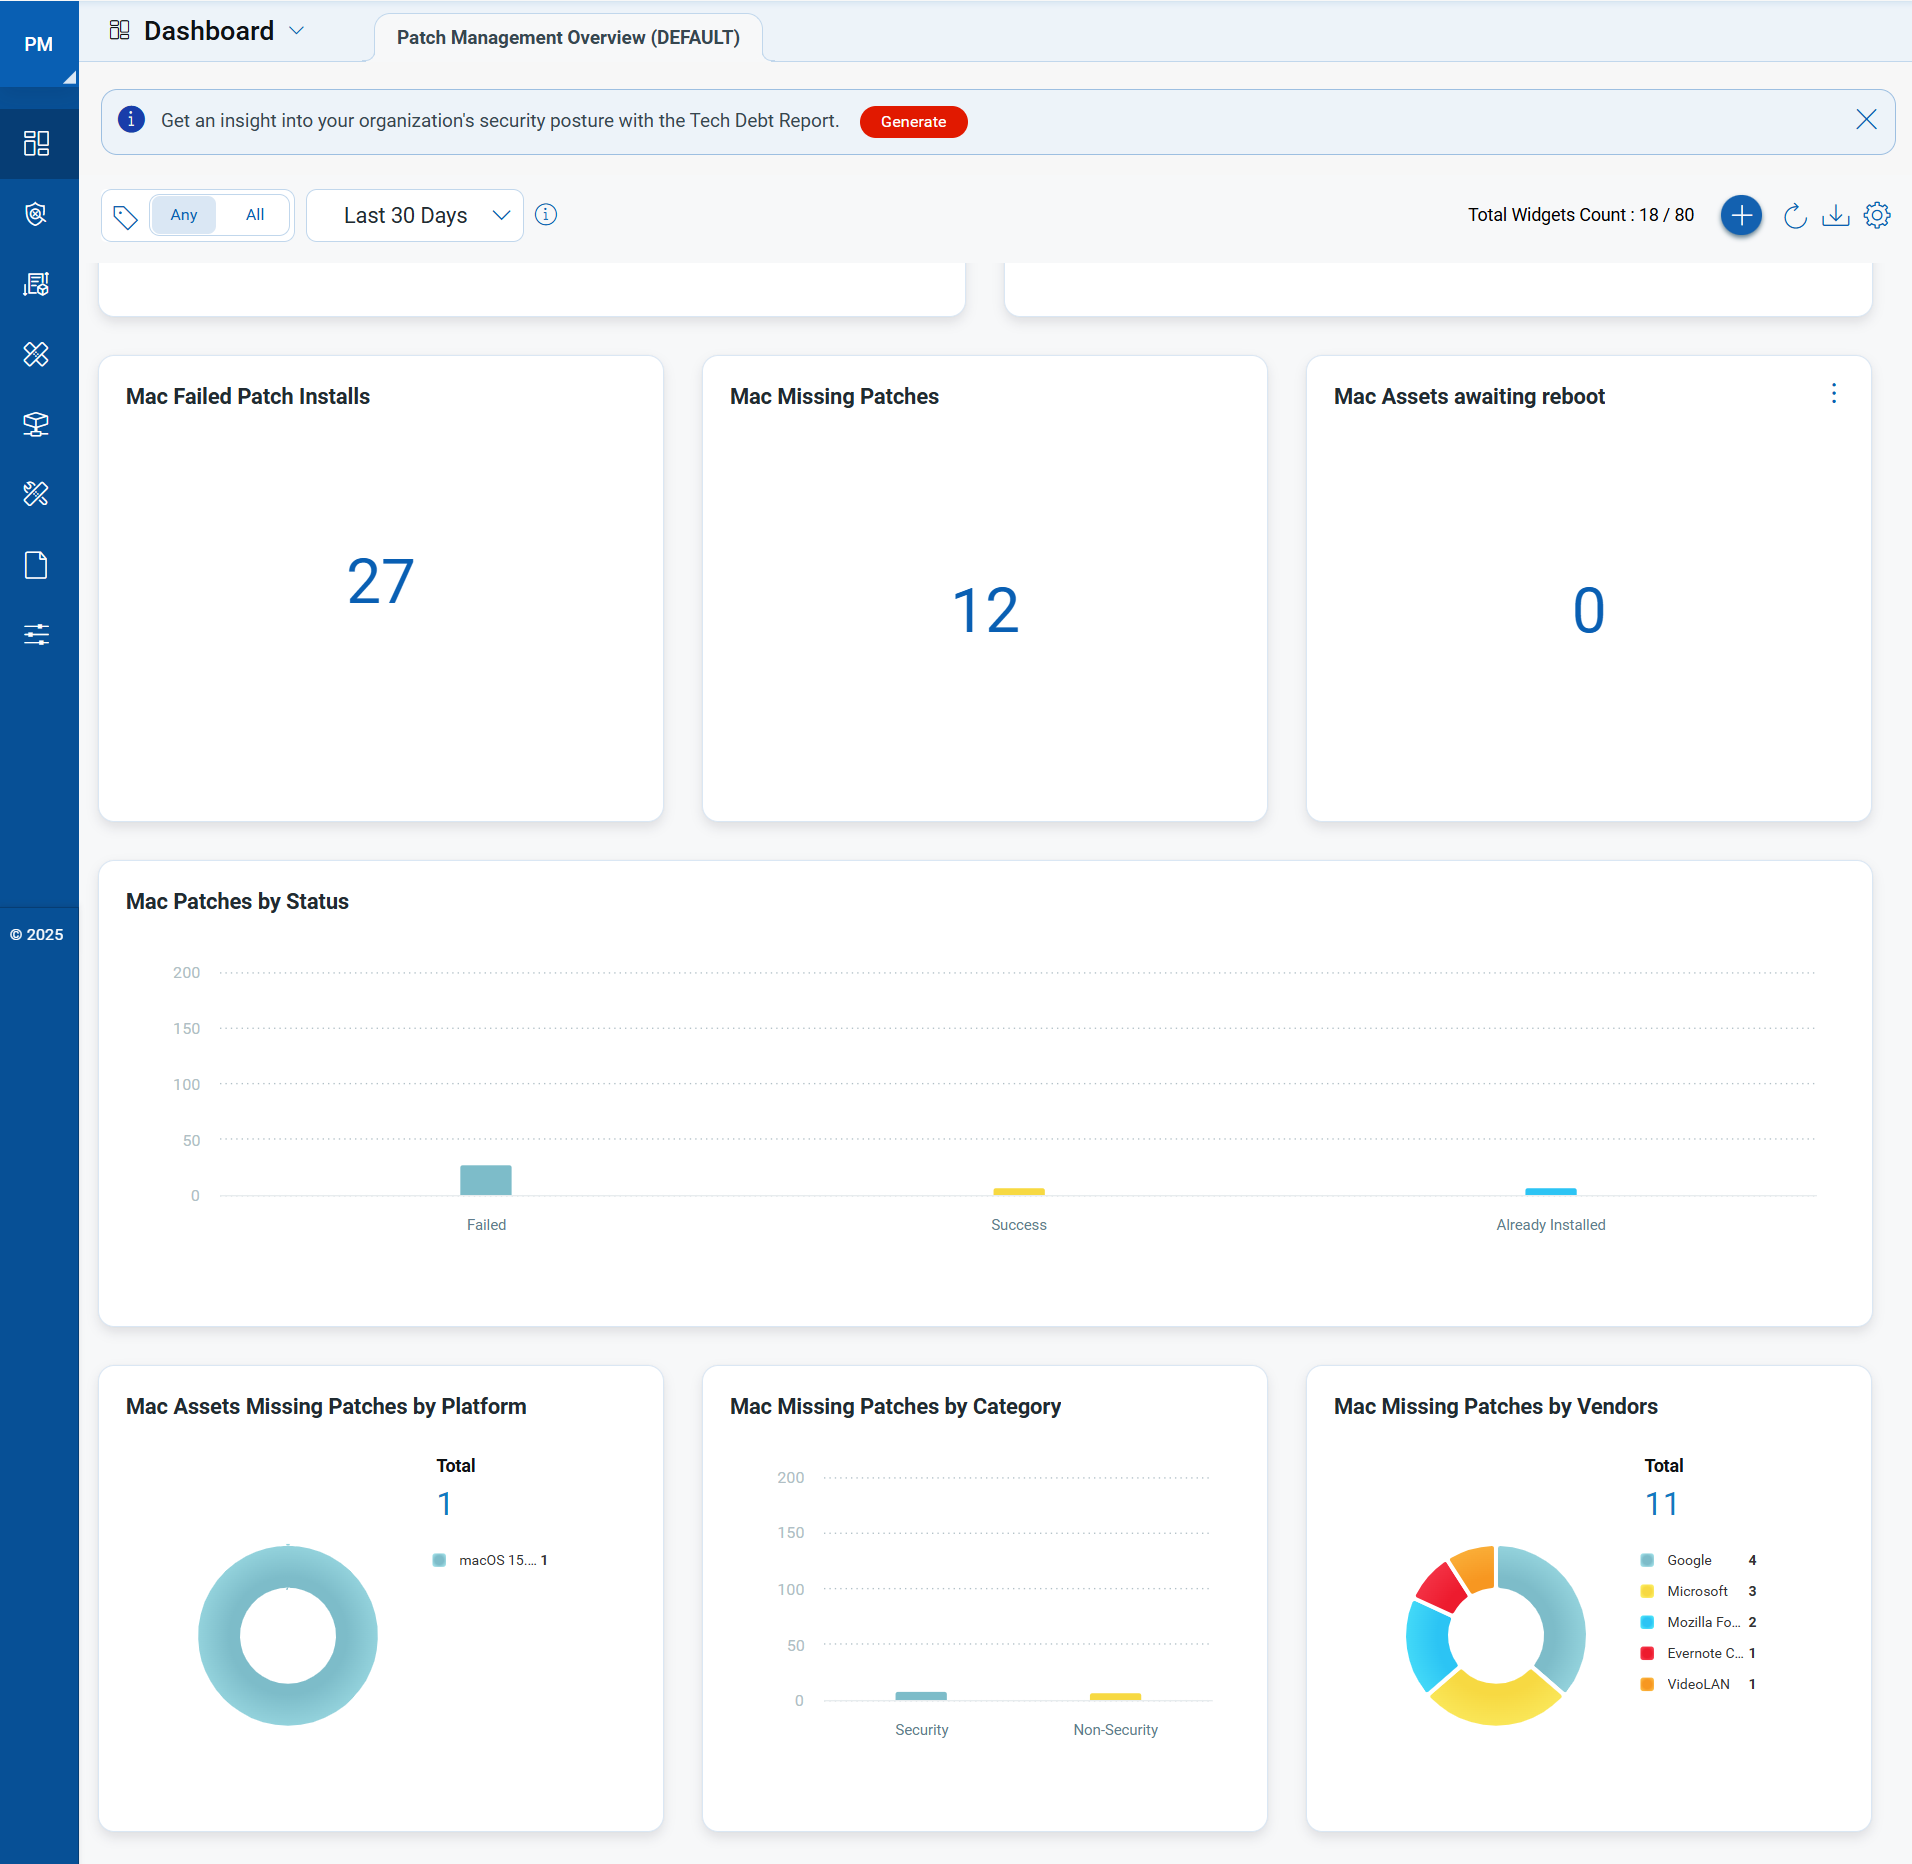Expand the Last 30 Days dropdown
The image size is (1912, 1864).
click(x=415, y=216)
